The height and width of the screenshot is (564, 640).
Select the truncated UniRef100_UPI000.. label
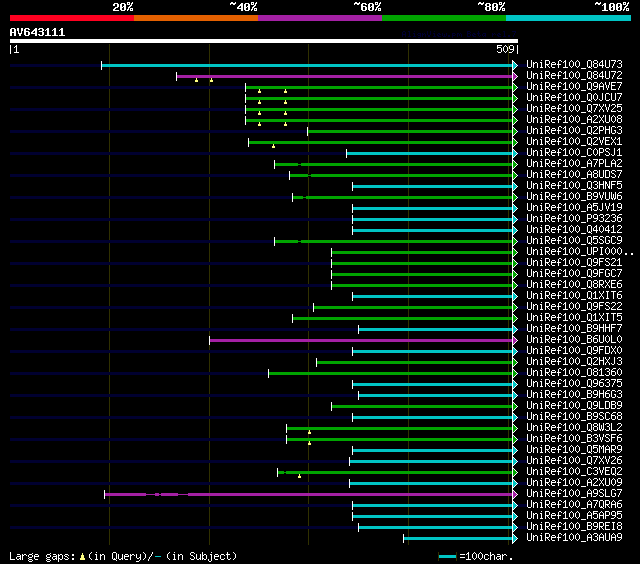(x=580, y=252)
